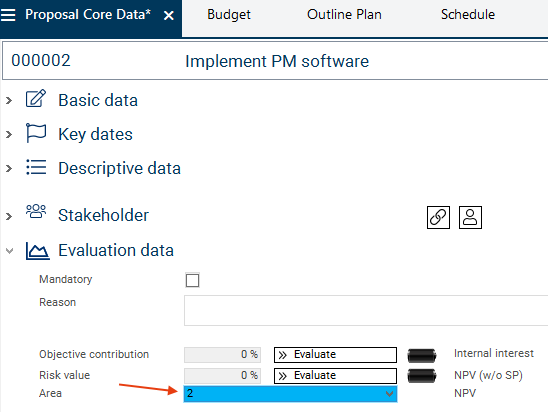Click the Basic data pencil icon
This screenshot has width=548, height=412.
click(36, 99)
